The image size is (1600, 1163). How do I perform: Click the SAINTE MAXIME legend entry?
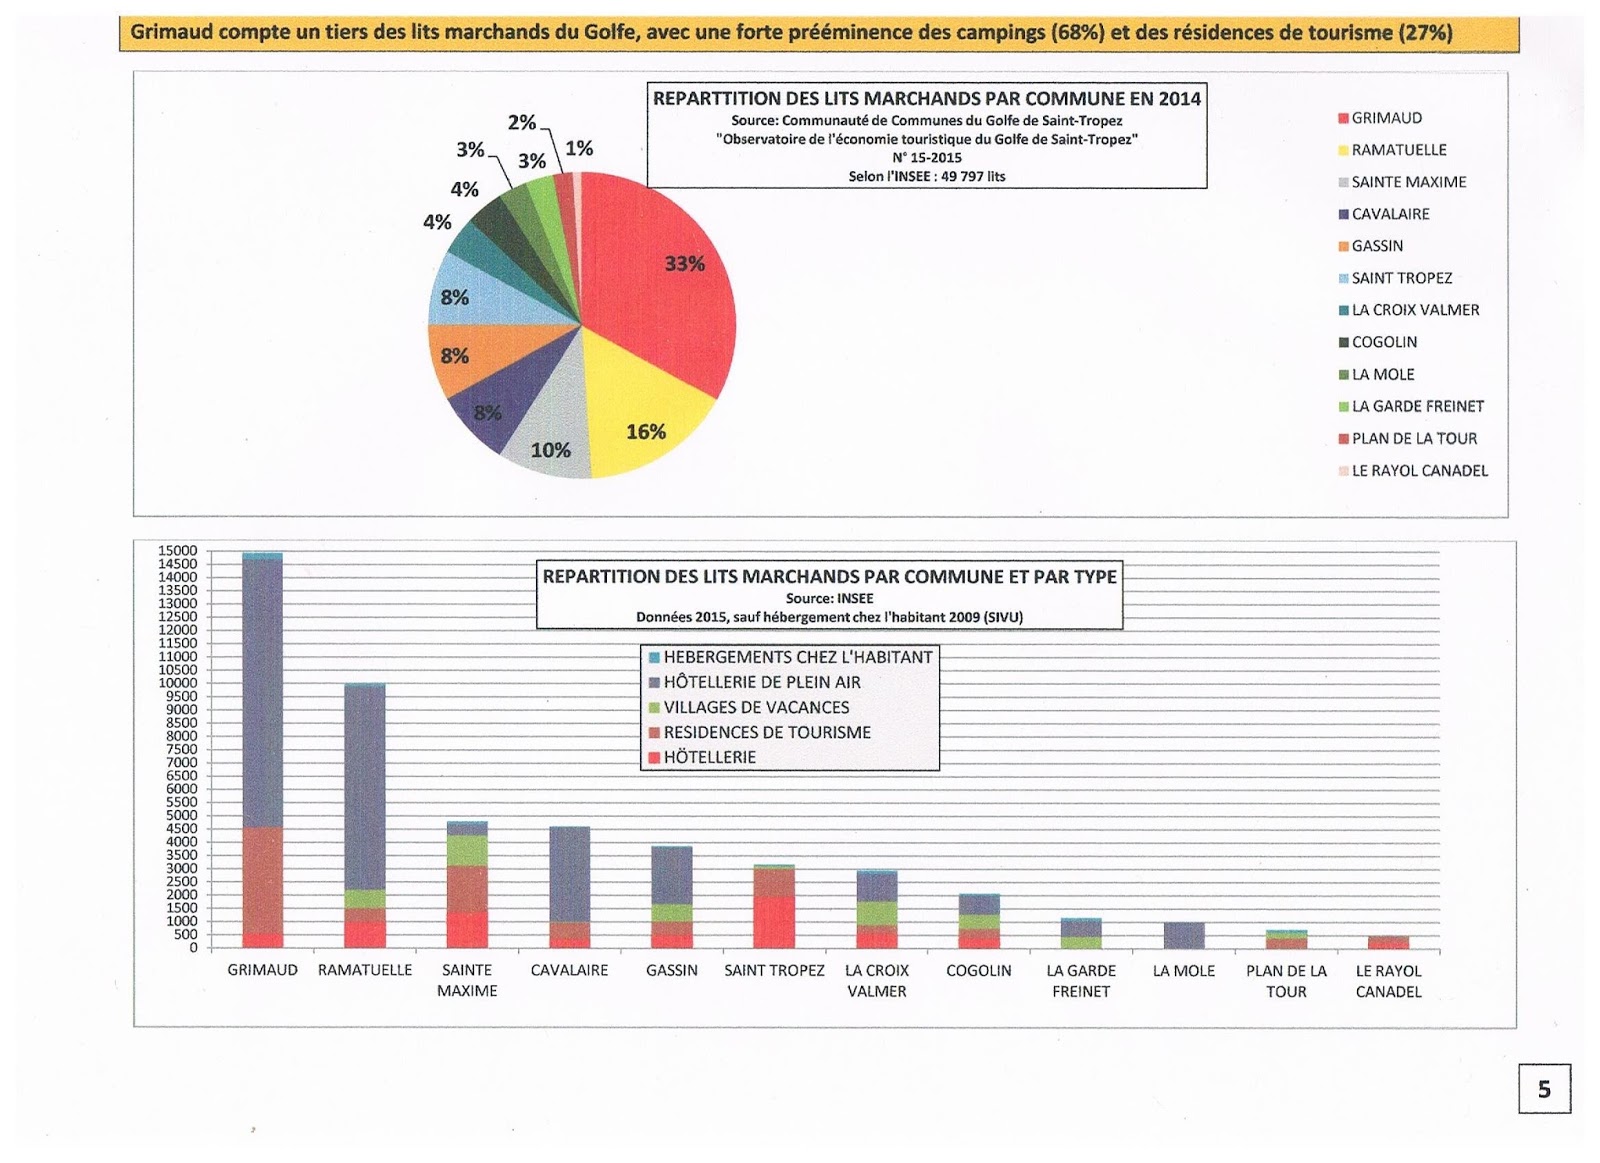pos(1402,182)
